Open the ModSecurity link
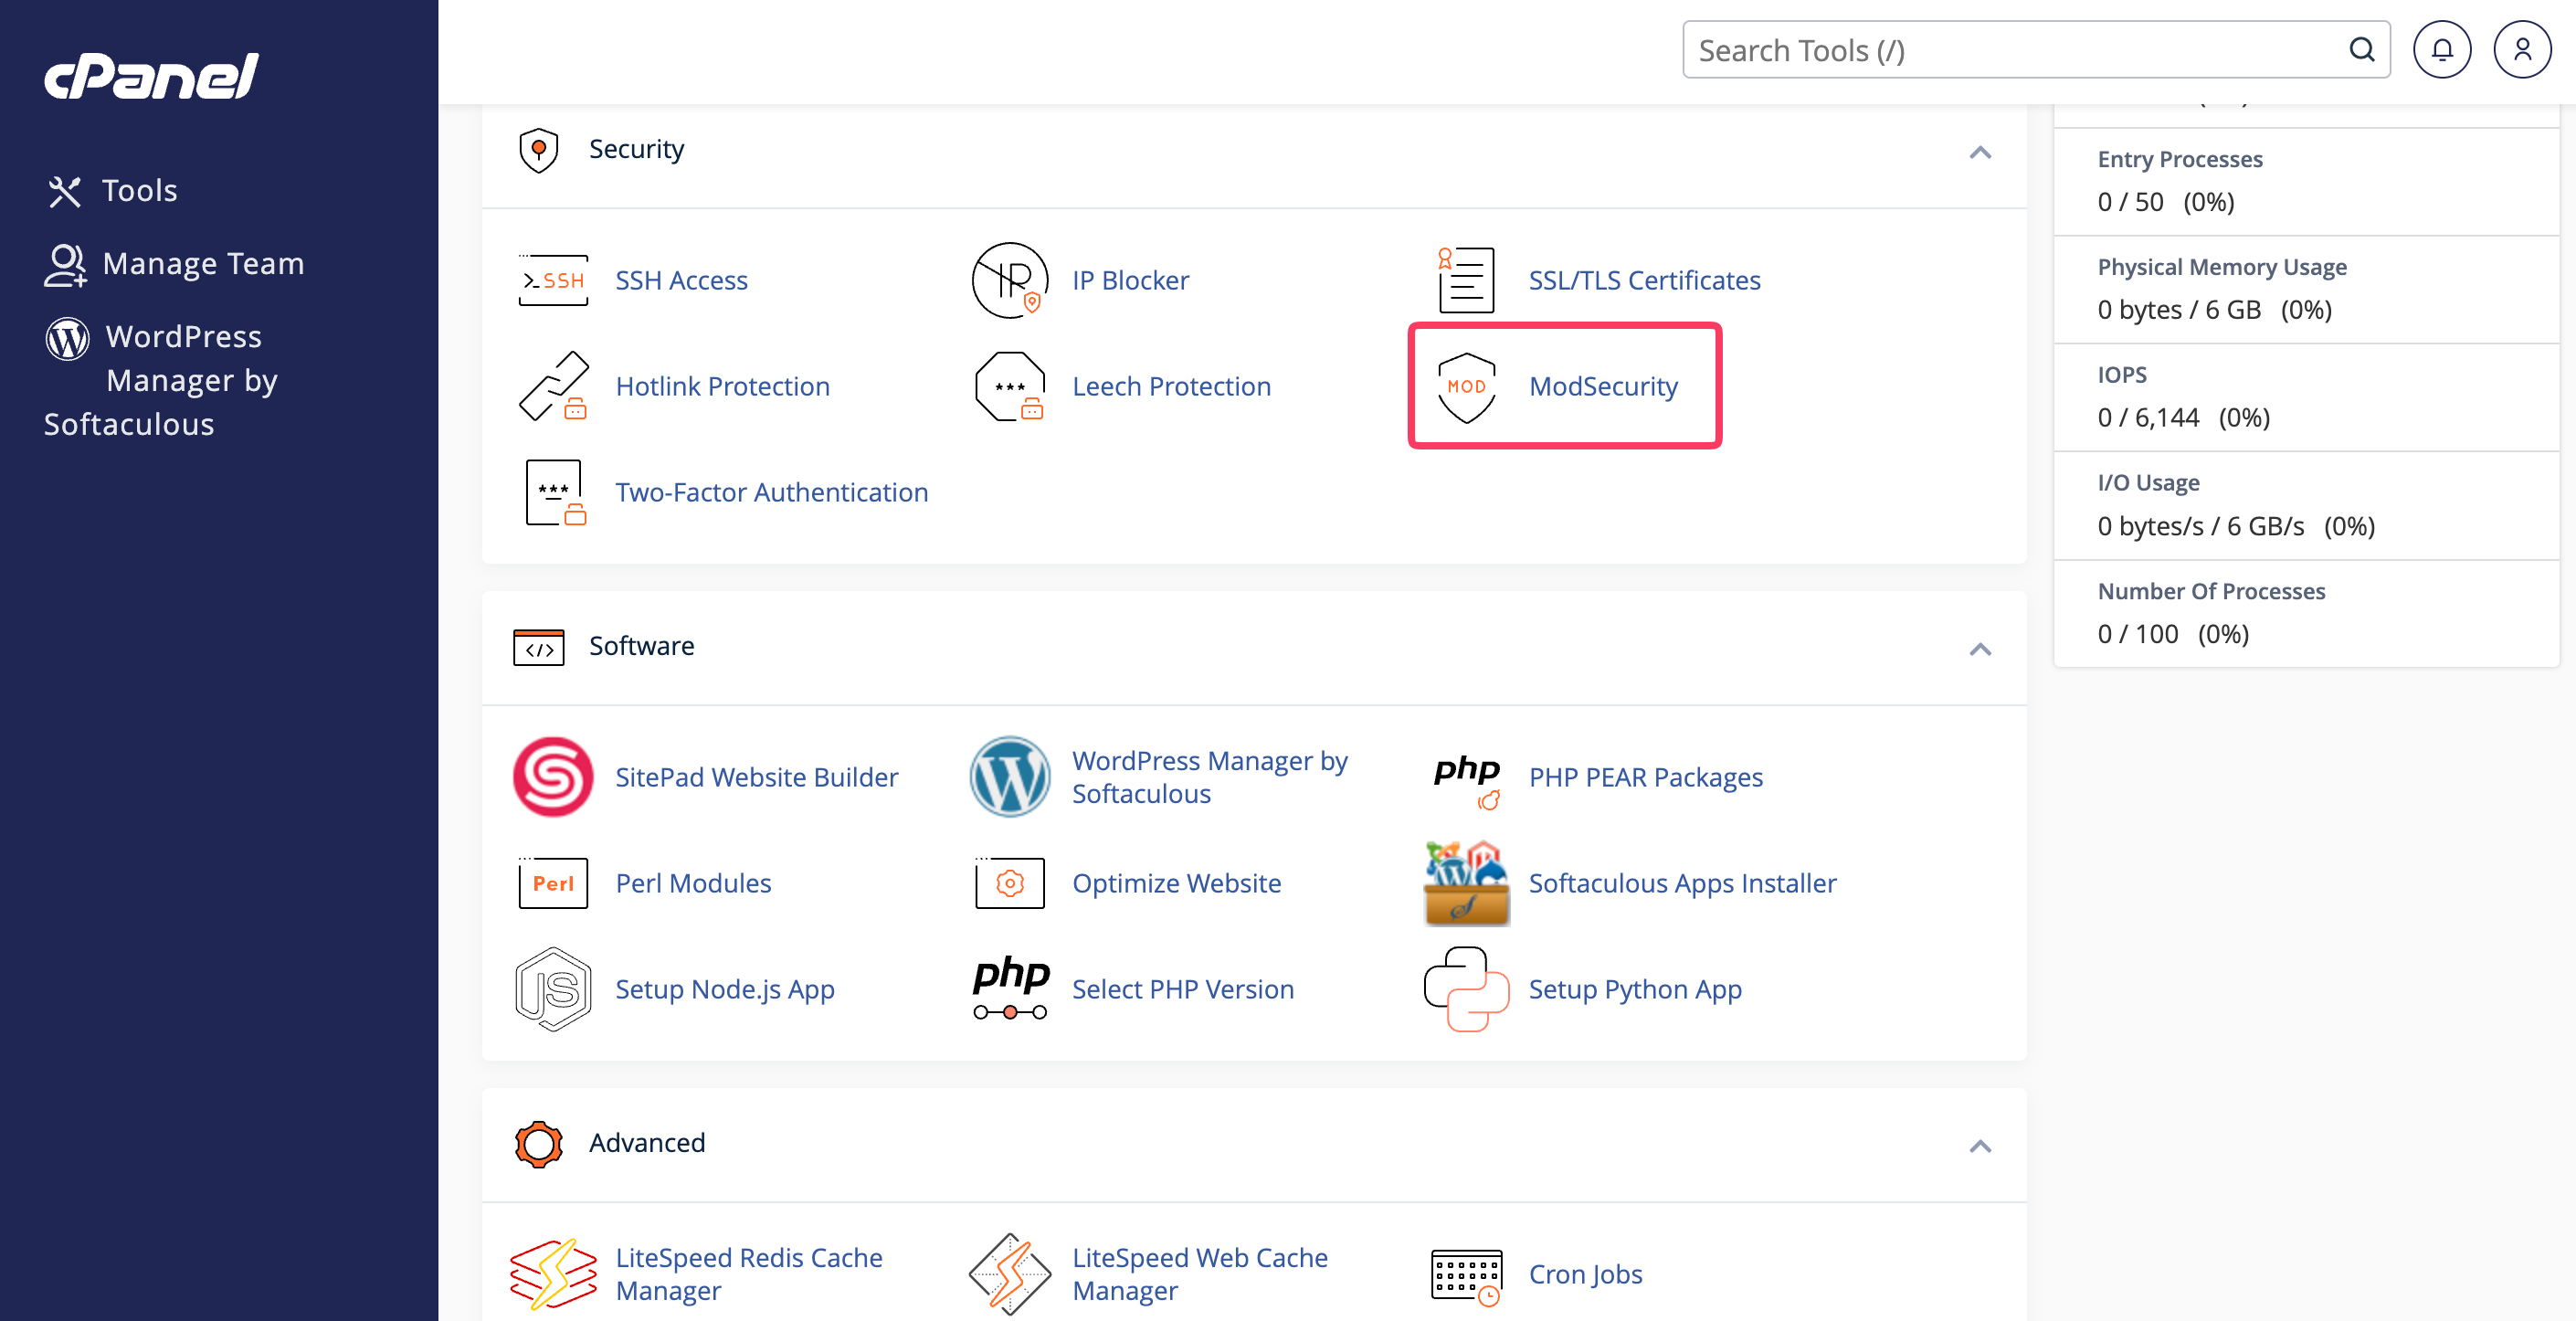The height and width of the screenshot is (1321, 2576). [1603, 387]
